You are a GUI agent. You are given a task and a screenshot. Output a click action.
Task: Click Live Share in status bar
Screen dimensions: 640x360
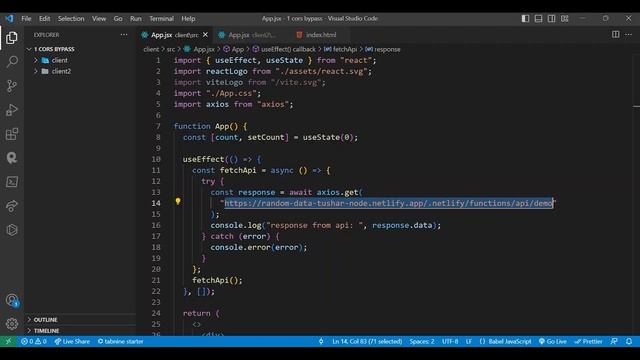pos(72,341)
